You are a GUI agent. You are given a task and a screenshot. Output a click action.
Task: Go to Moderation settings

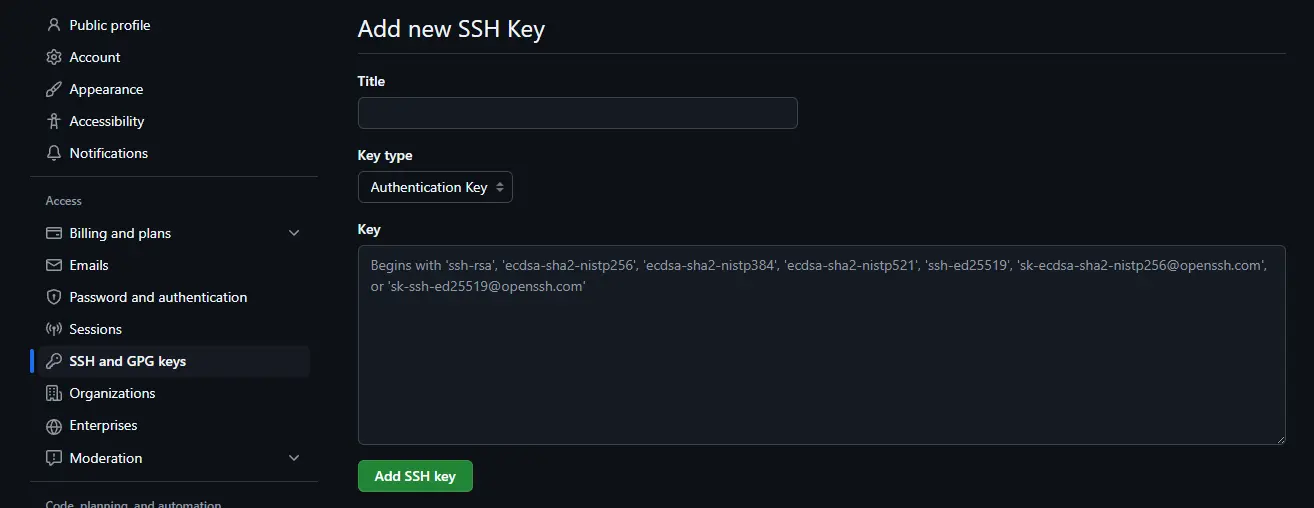106,458
